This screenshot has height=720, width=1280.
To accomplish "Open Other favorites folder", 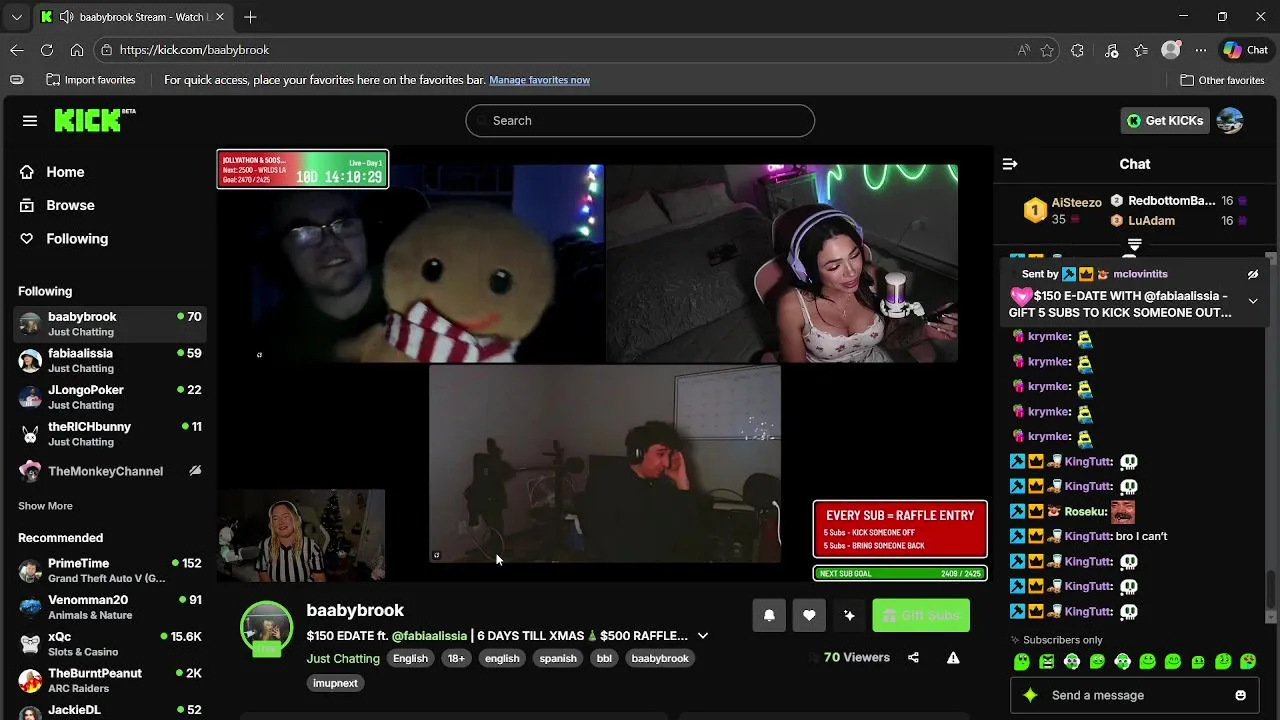I will [1222, 80].
